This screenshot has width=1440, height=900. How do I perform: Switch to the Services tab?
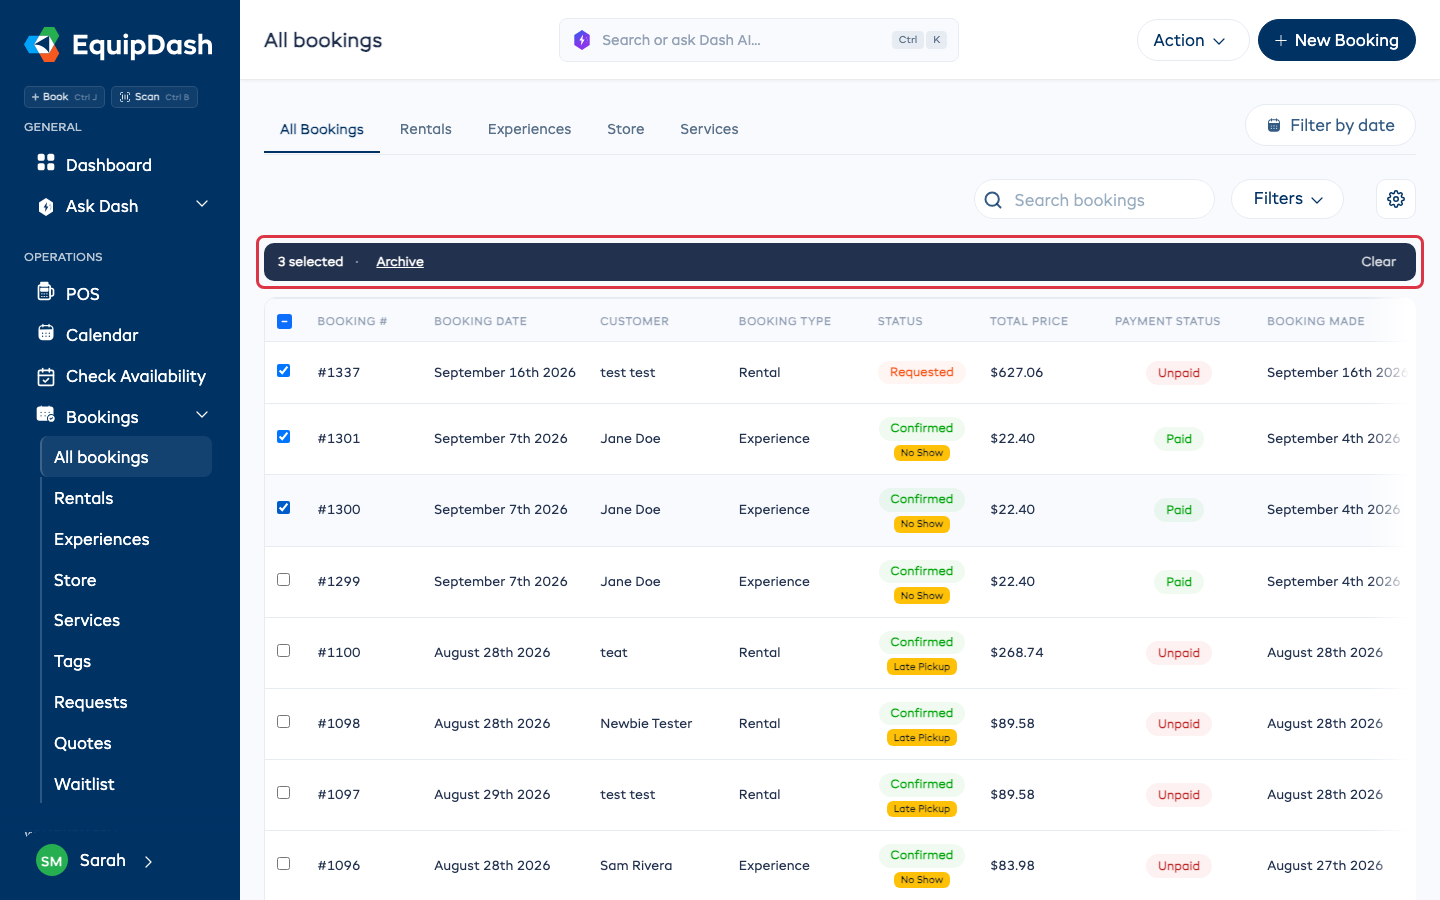click(709, 129)
